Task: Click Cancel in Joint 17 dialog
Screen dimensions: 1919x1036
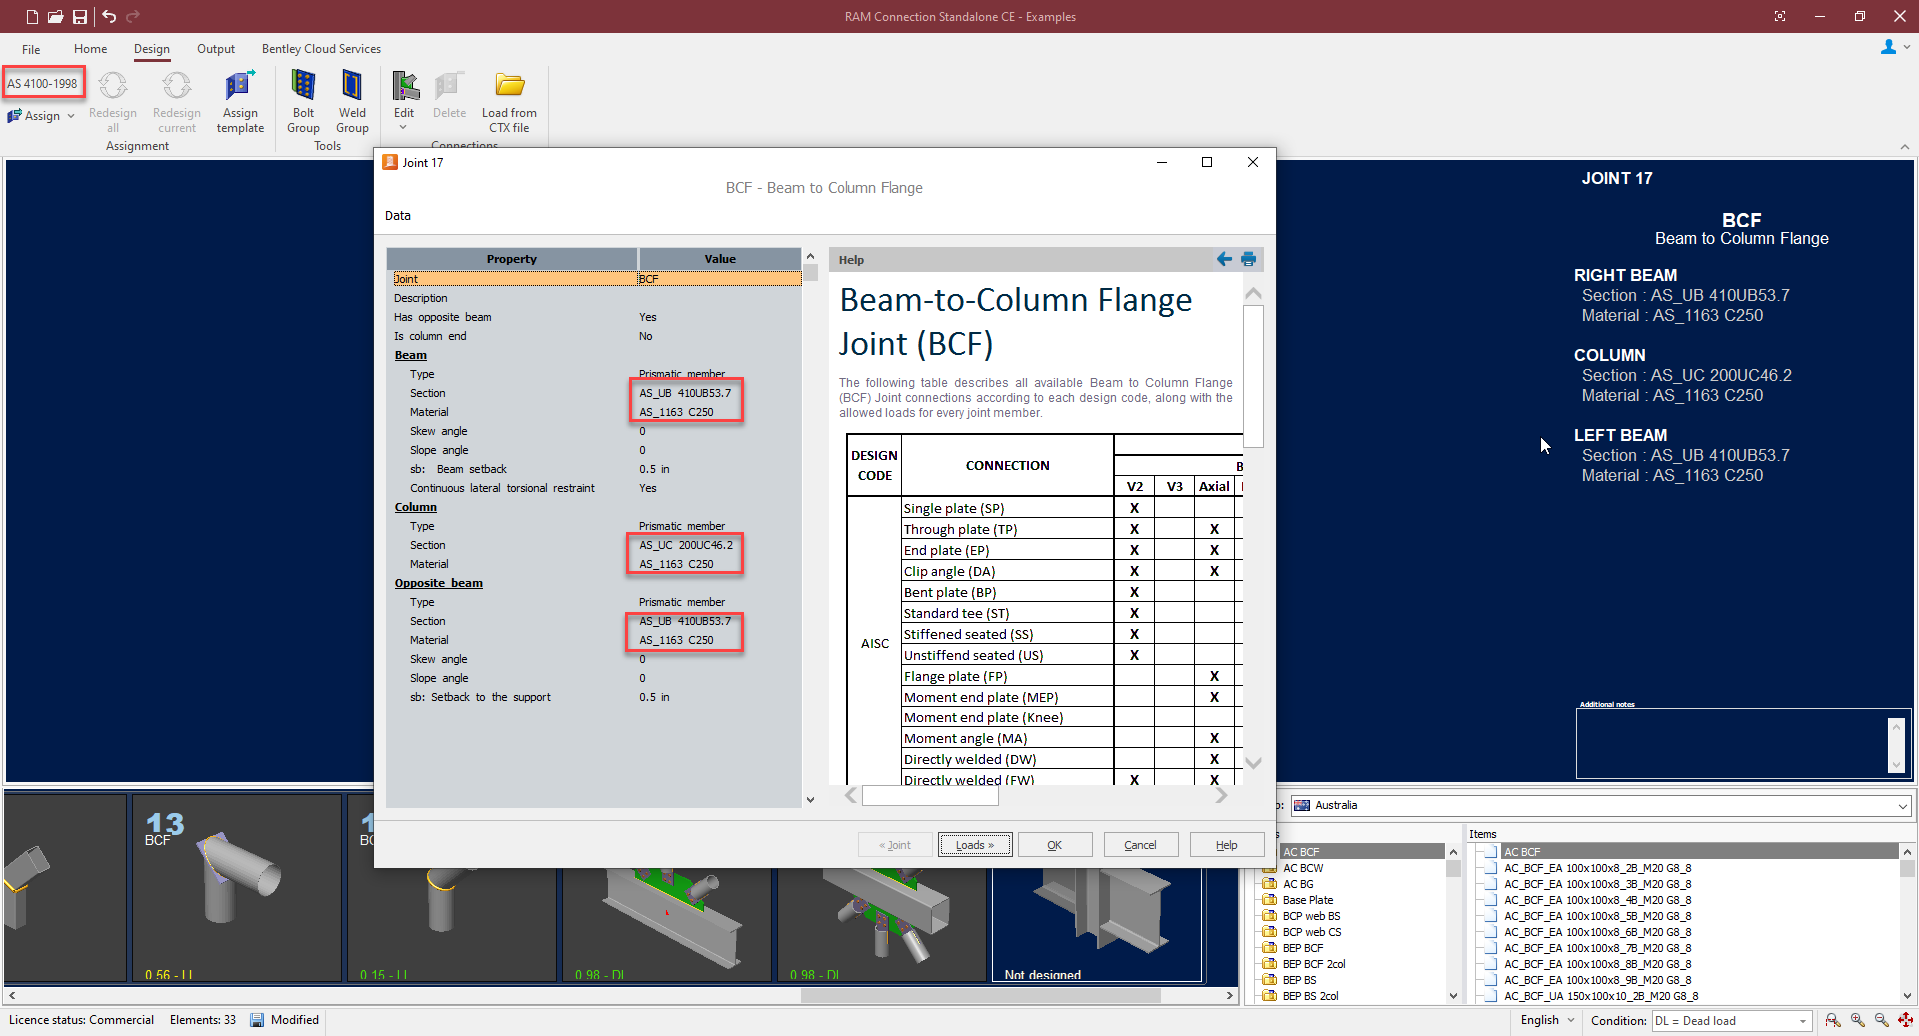Action: click(1141, 845)
